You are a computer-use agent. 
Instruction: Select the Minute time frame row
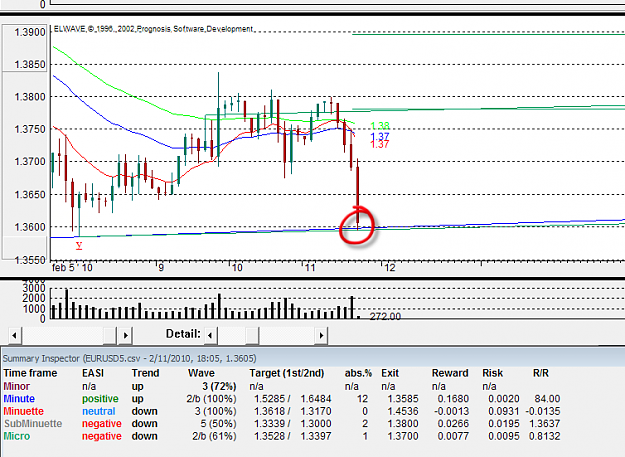coord(281,399)
